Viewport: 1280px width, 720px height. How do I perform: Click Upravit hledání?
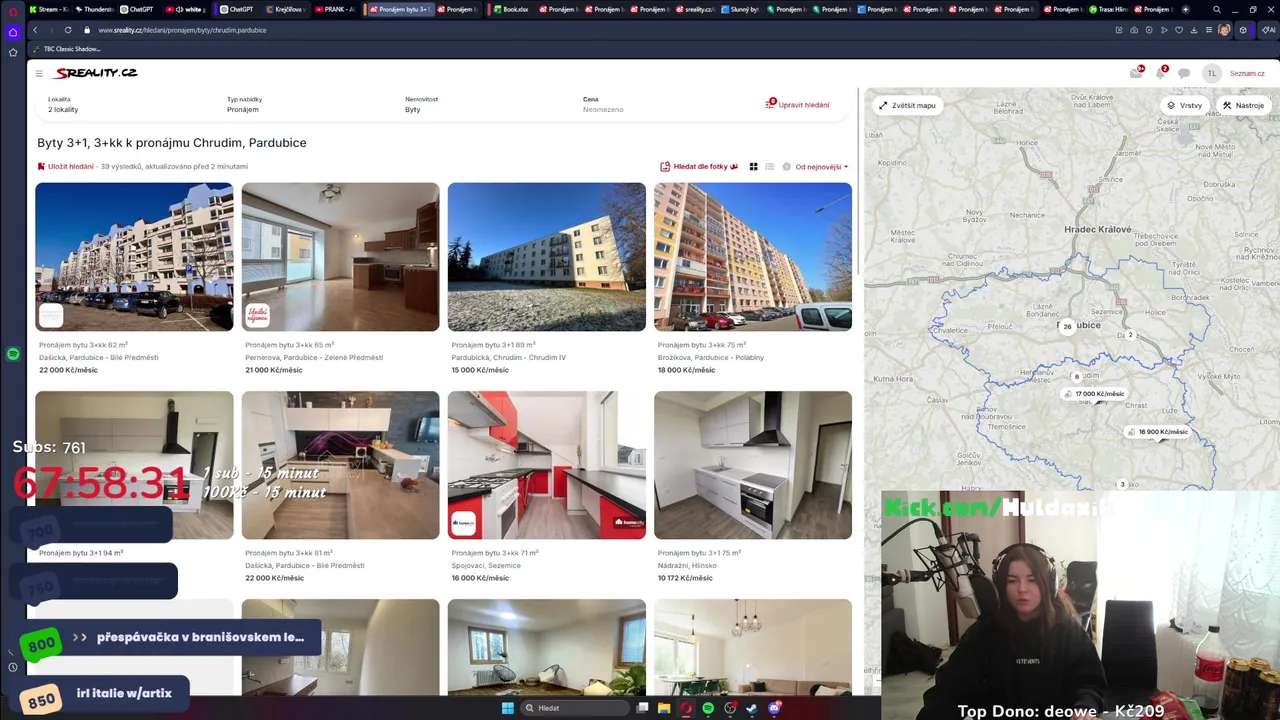[797, 104]
